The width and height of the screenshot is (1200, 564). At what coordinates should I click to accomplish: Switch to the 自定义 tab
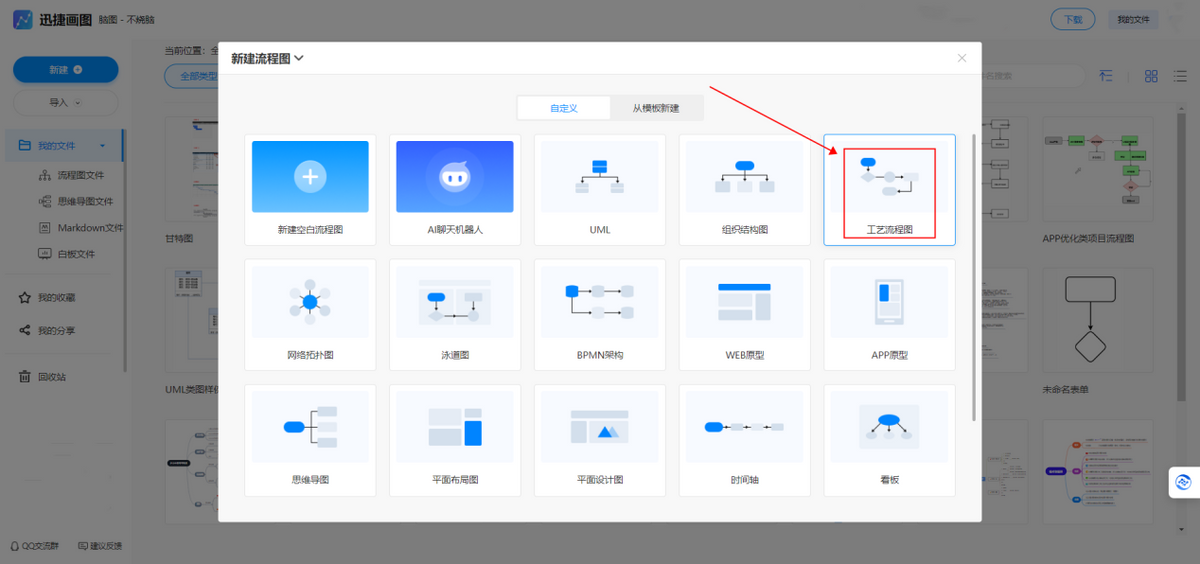(x=564, y=108)
